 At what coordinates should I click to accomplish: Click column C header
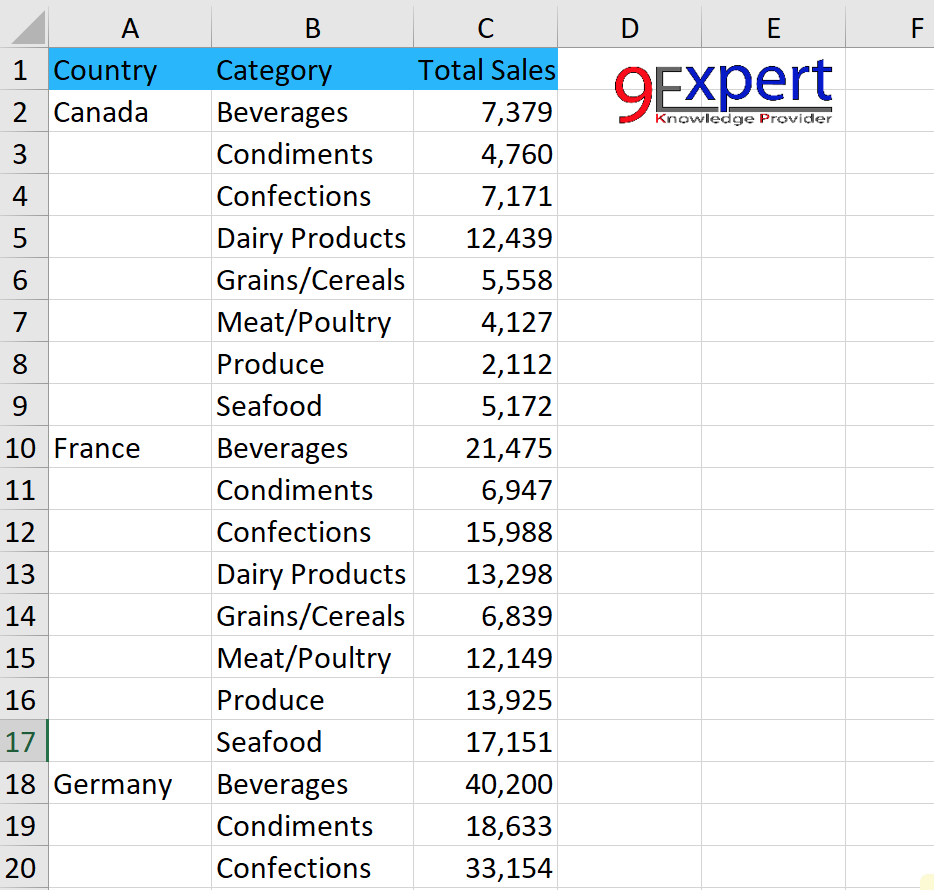tap(485, 28)
